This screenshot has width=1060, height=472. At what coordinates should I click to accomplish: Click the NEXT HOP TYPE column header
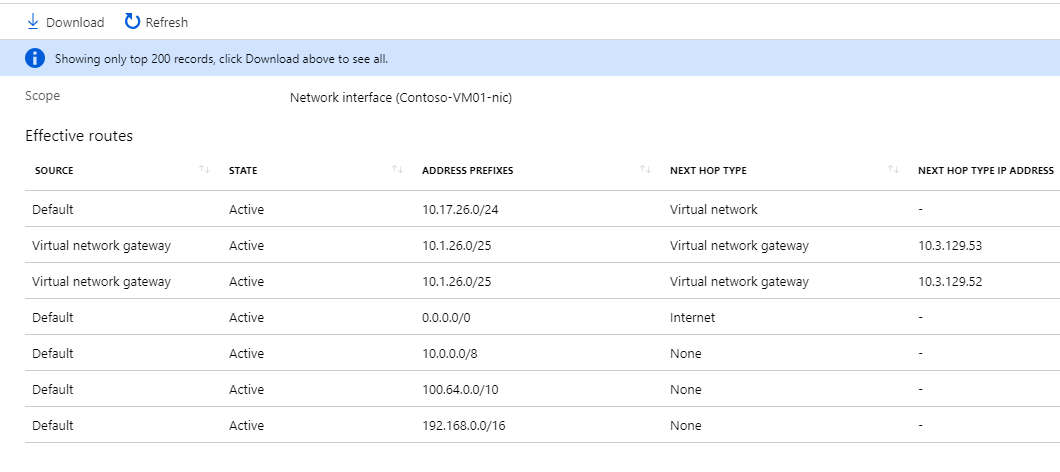click(x=708, y=171)
